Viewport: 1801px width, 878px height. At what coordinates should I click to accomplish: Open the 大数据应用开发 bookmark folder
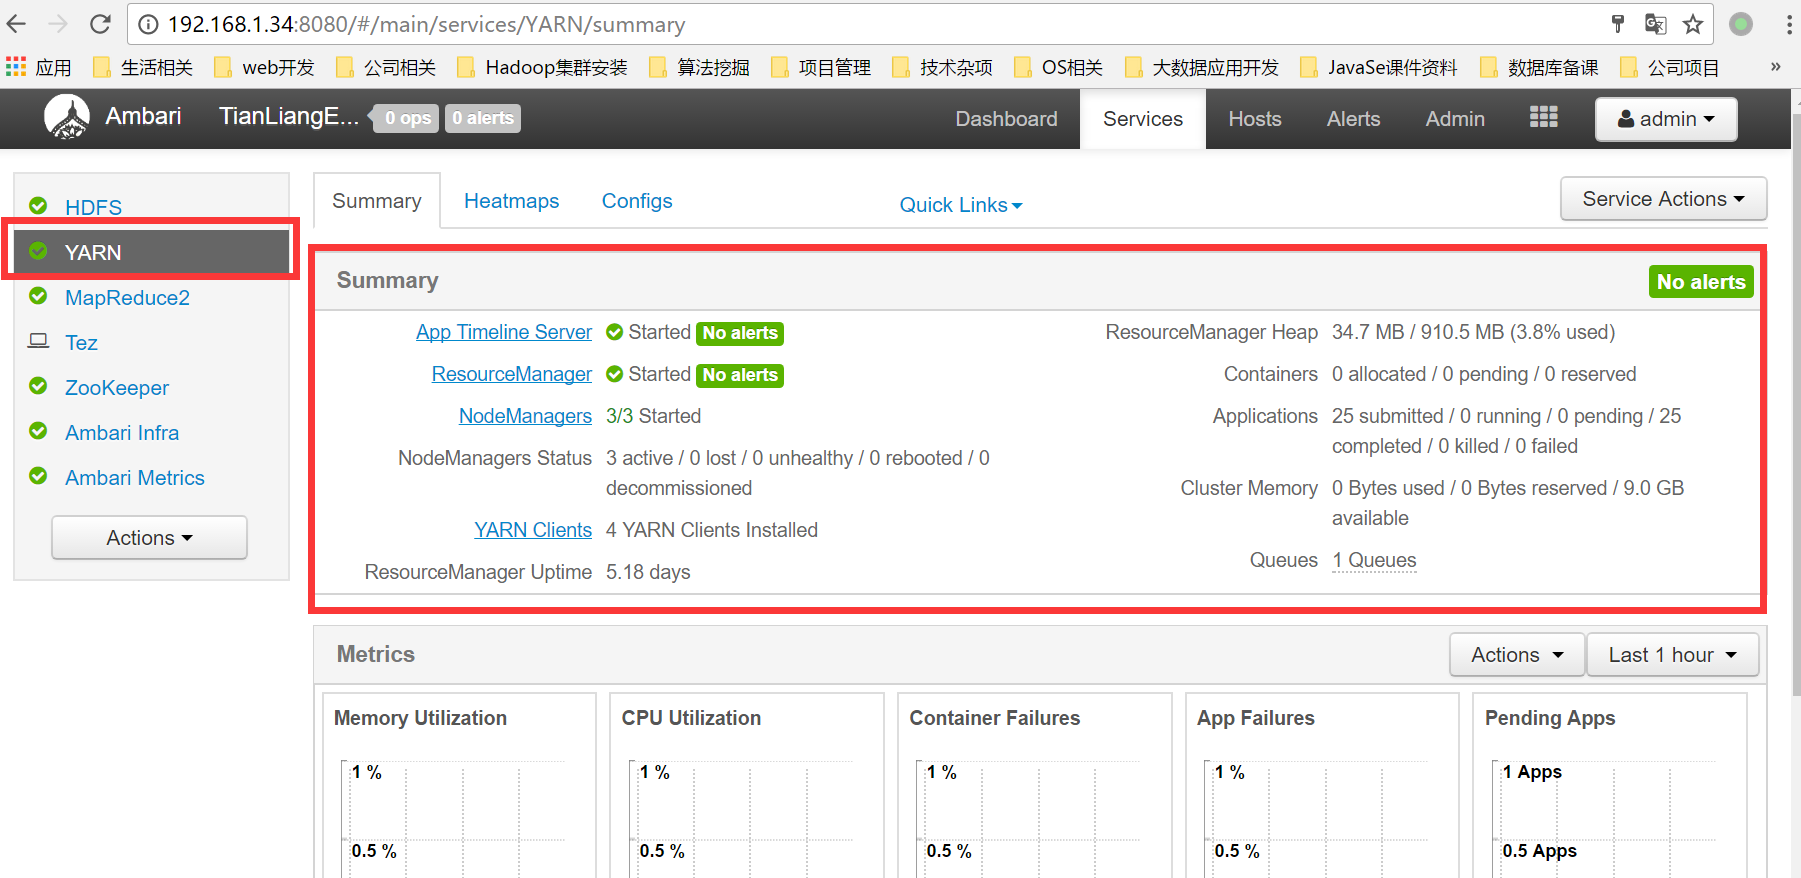click(x=1202, y=67)
